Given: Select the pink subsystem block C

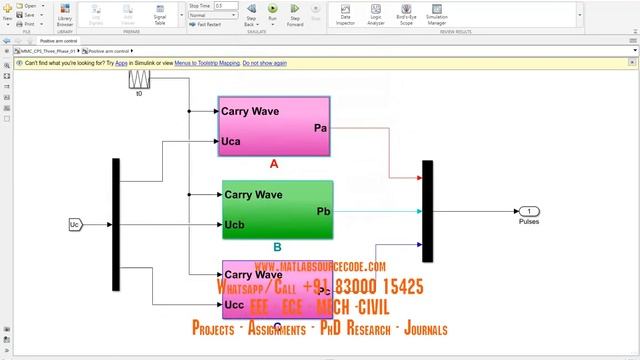Looking at the screenshot, I should point(278,290).
